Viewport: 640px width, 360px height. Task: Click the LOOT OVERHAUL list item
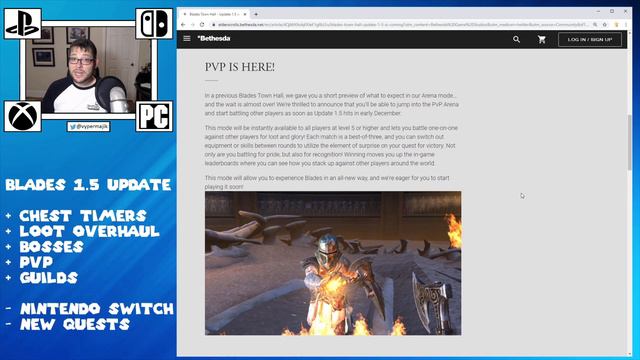(89, 231)
